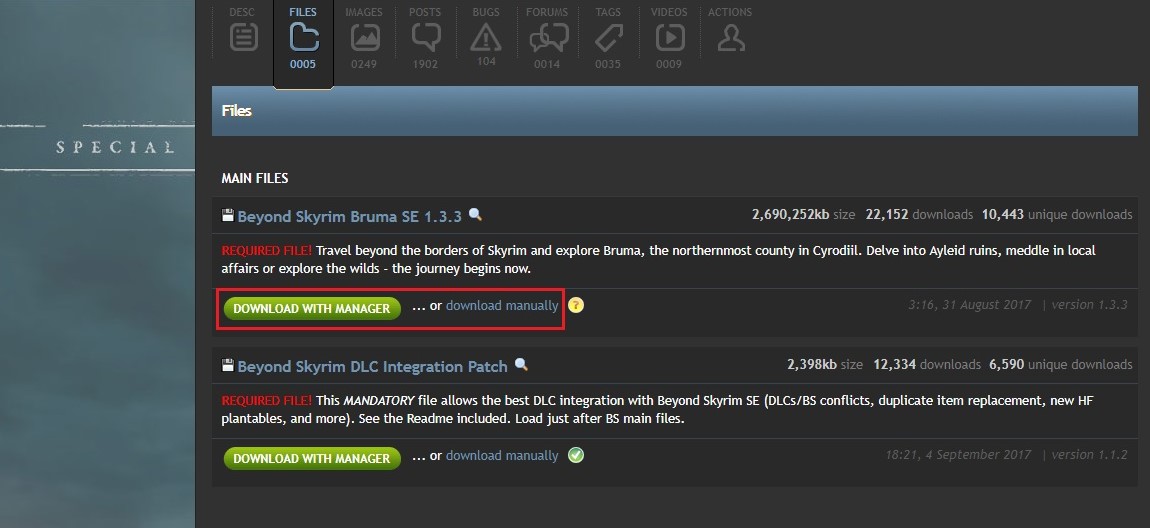The image size is (1150, 528).
Task: Click green checkmark status icon
Action: pyautogui.click(x=576, y=455)
